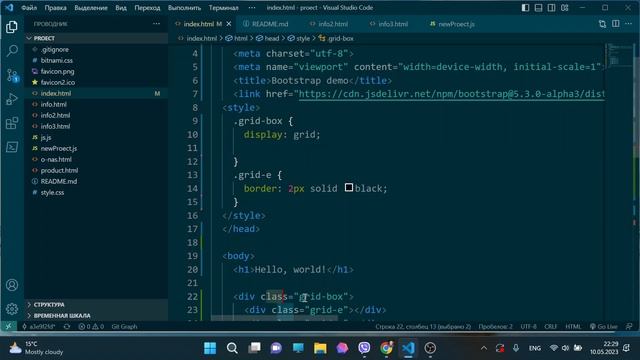The width and height of the screenshot is (640, 360).
Task: Click the black color swatch on line 14
Action: click(349, 188)
